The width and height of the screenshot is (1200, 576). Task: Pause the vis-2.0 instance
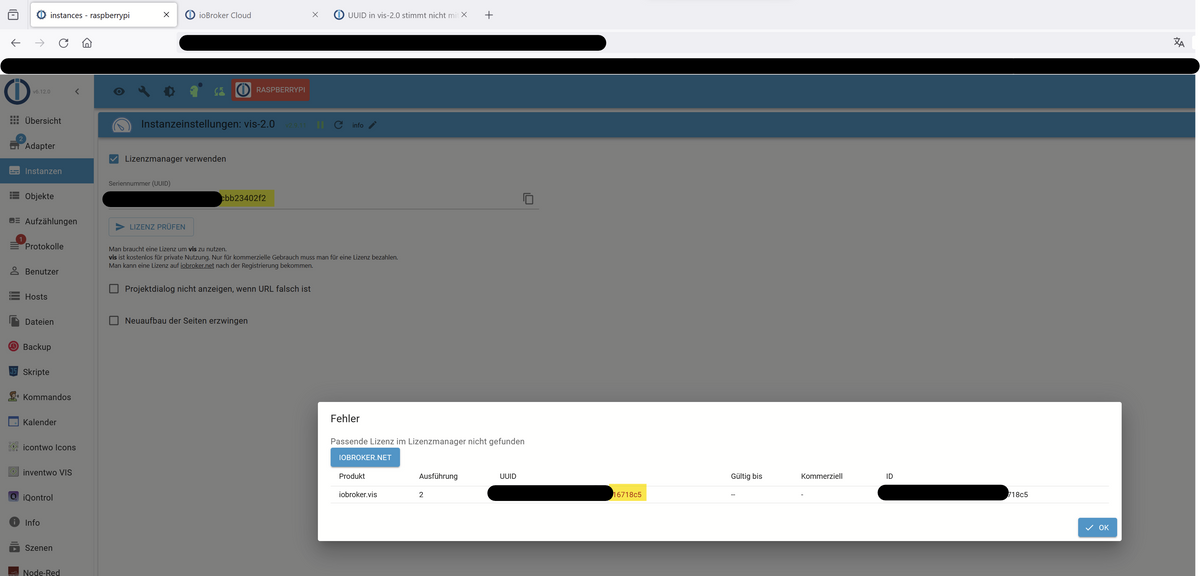(x=320, y=125)
